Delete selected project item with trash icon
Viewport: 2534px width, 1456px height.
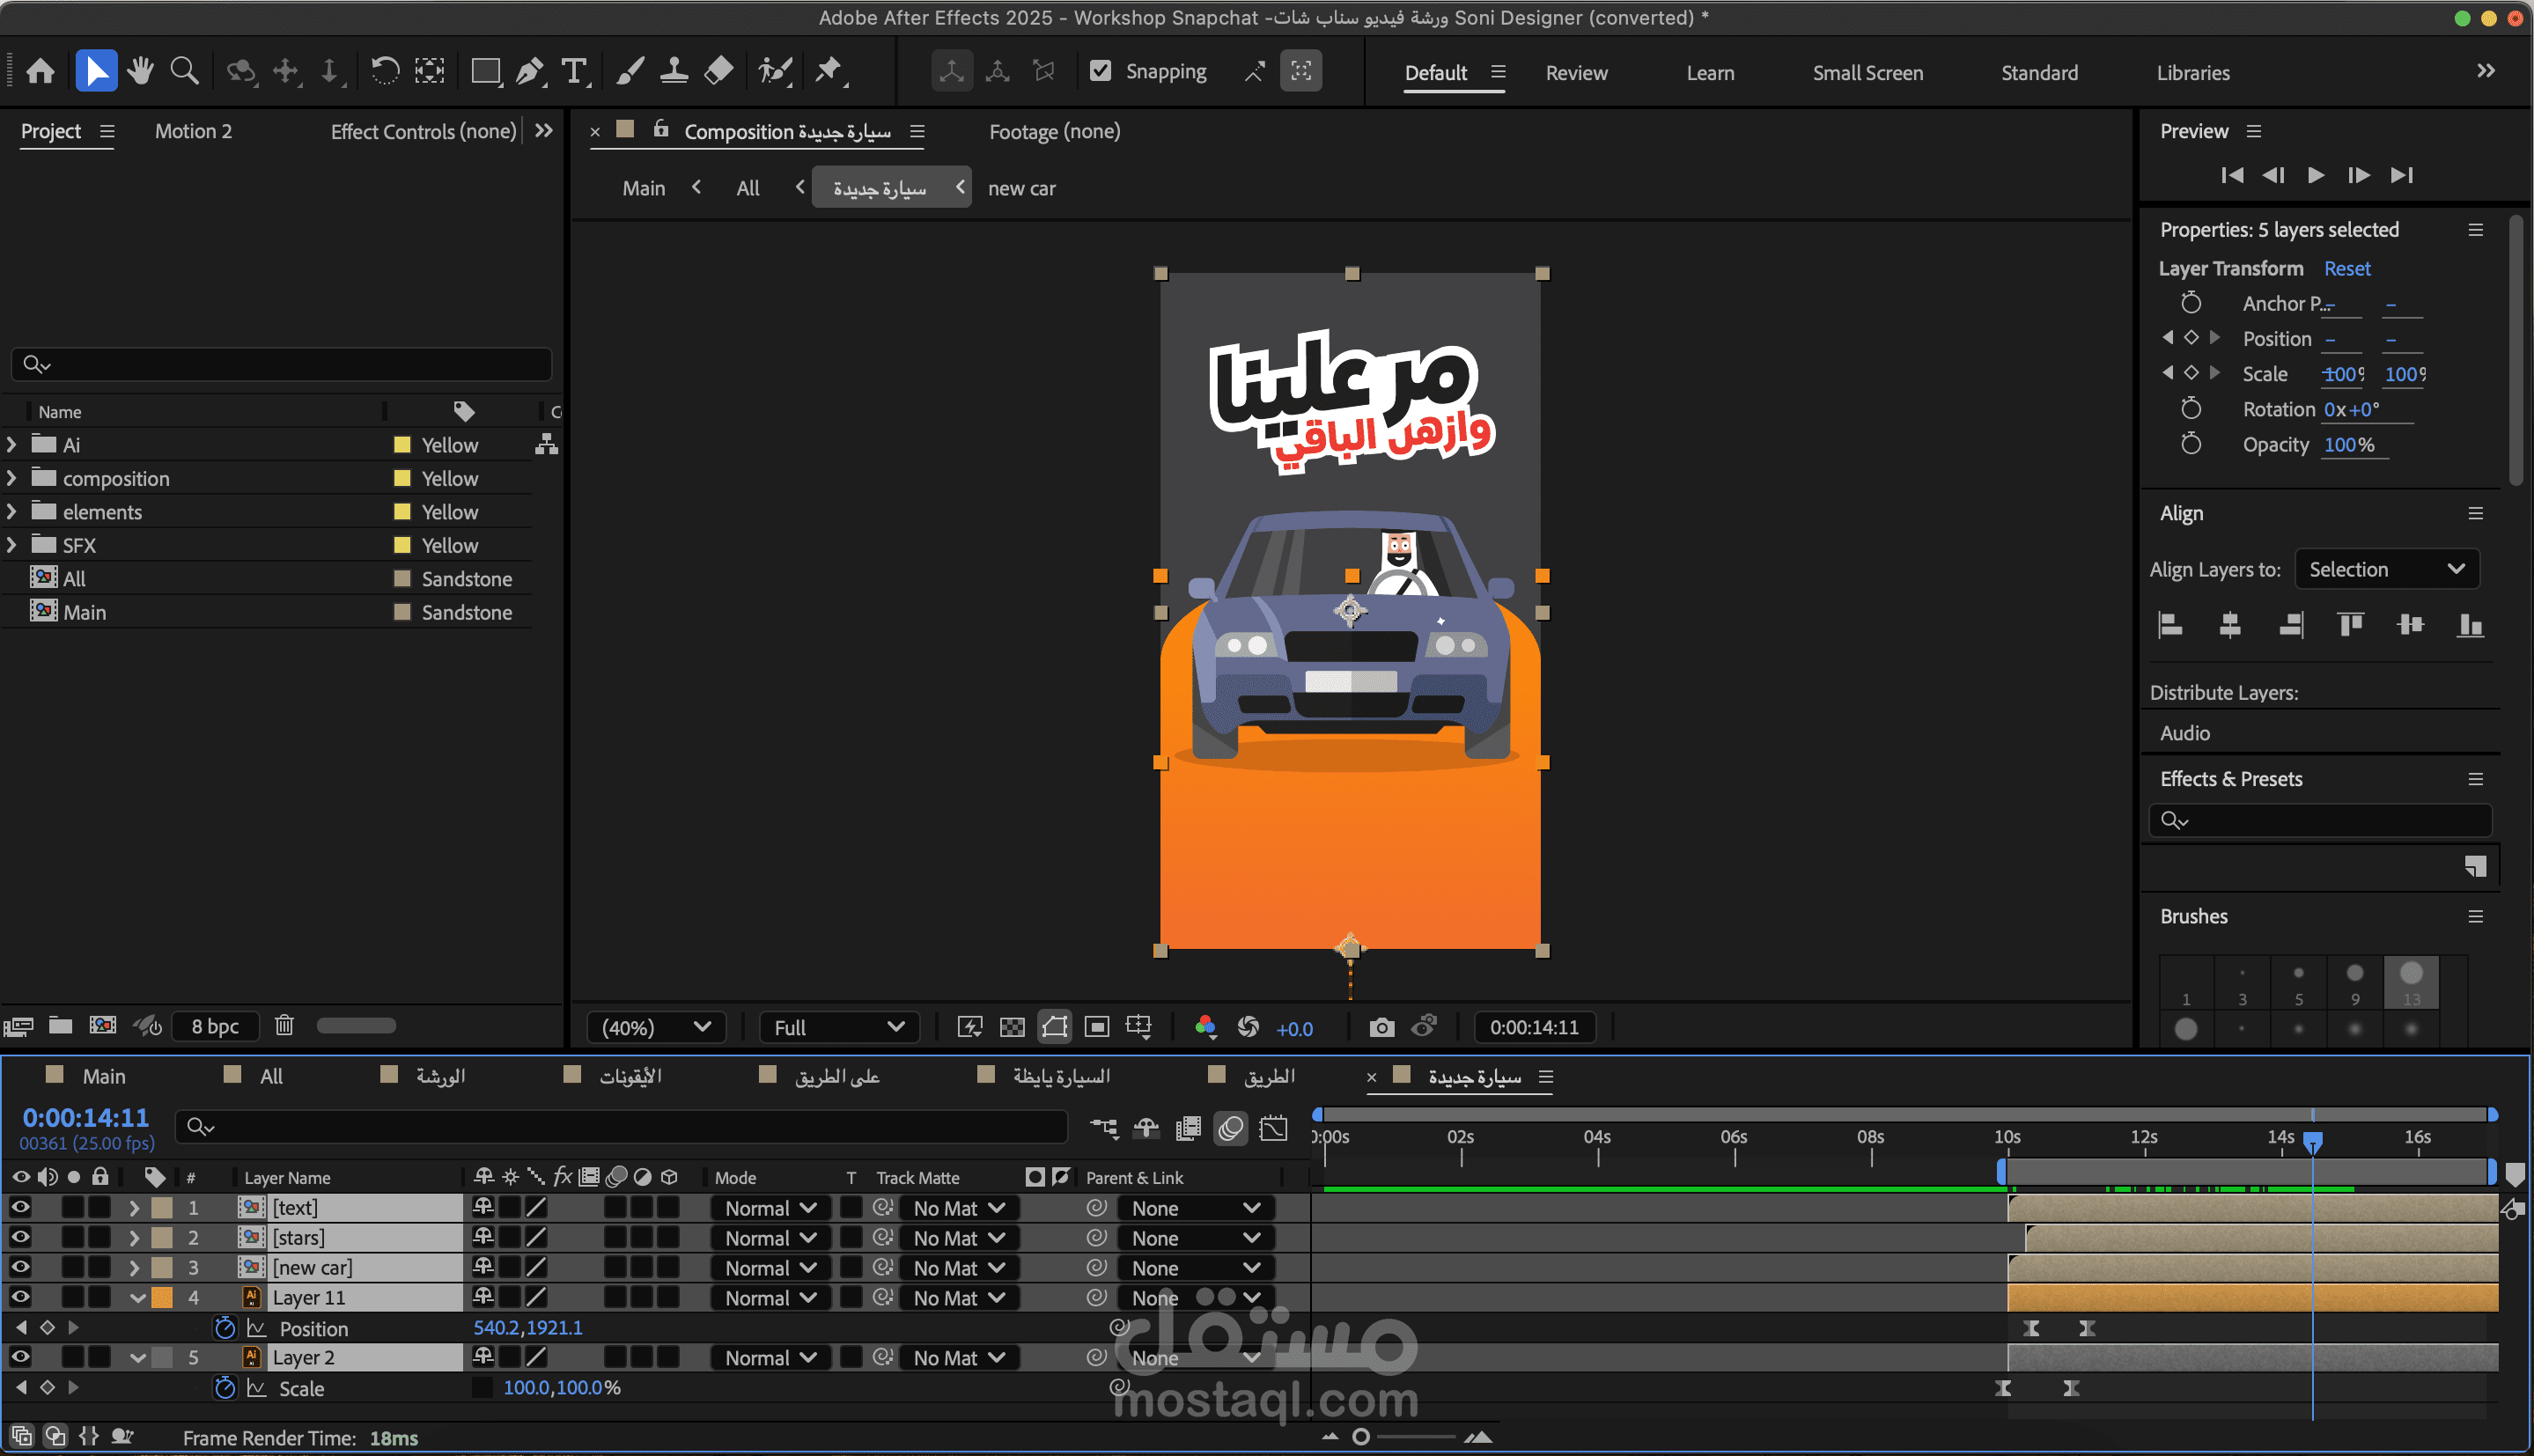pyautogui.click(x=284, y=1025)
